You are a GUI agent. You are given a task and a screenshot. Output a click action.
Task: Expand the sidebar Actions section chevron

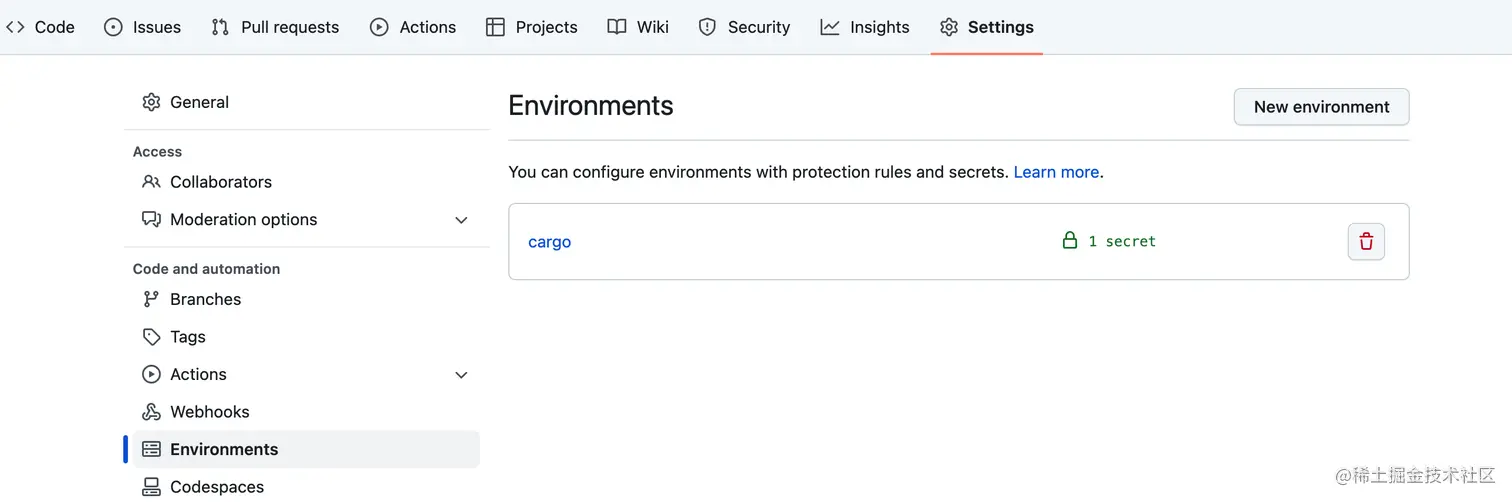(x=461, y=375)
